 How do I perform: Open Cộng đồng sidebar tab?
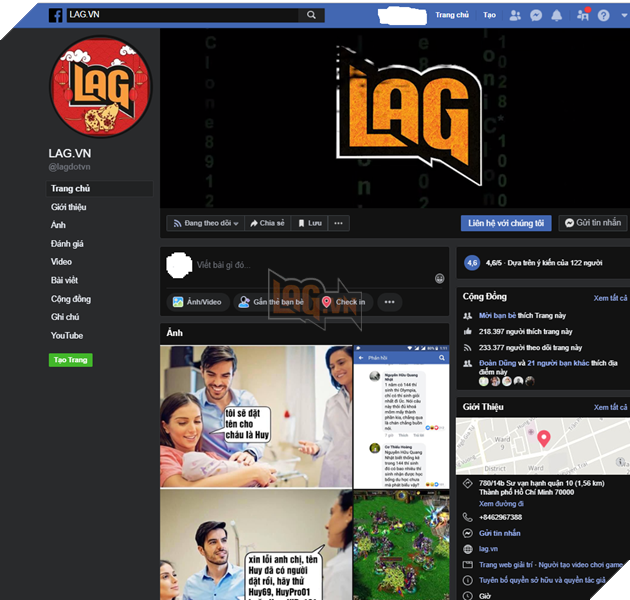[71, 299]
